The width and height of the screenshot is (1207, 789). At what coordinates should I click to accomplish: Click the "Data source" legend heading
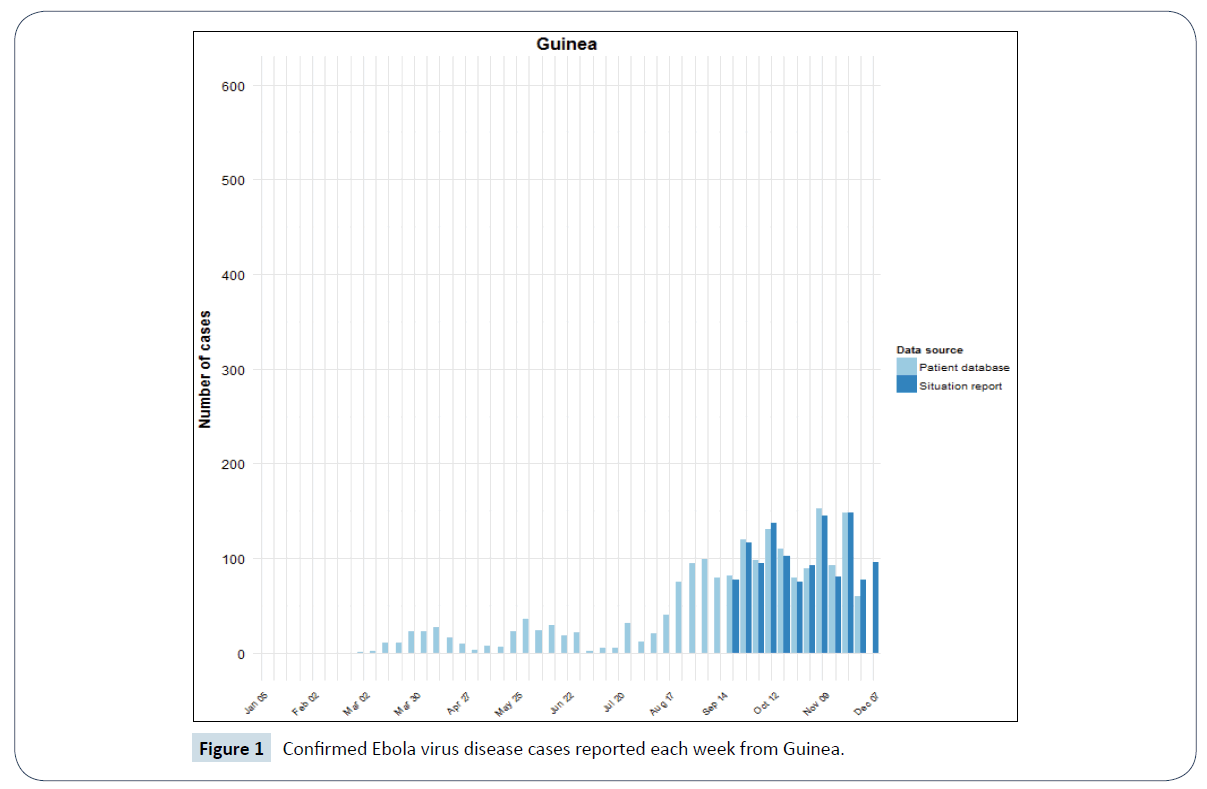[929, 350]
